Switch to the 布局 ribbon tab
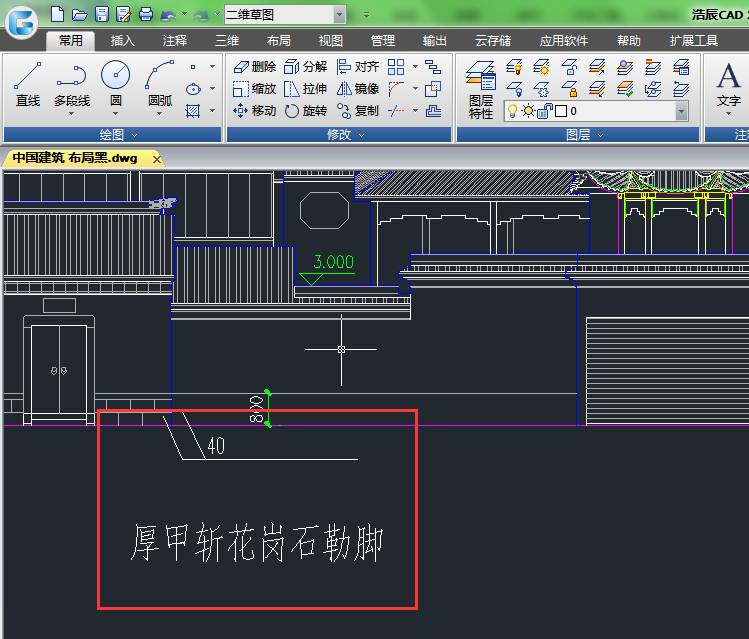Viewport: 749px width, 639px height. point(279,41)
